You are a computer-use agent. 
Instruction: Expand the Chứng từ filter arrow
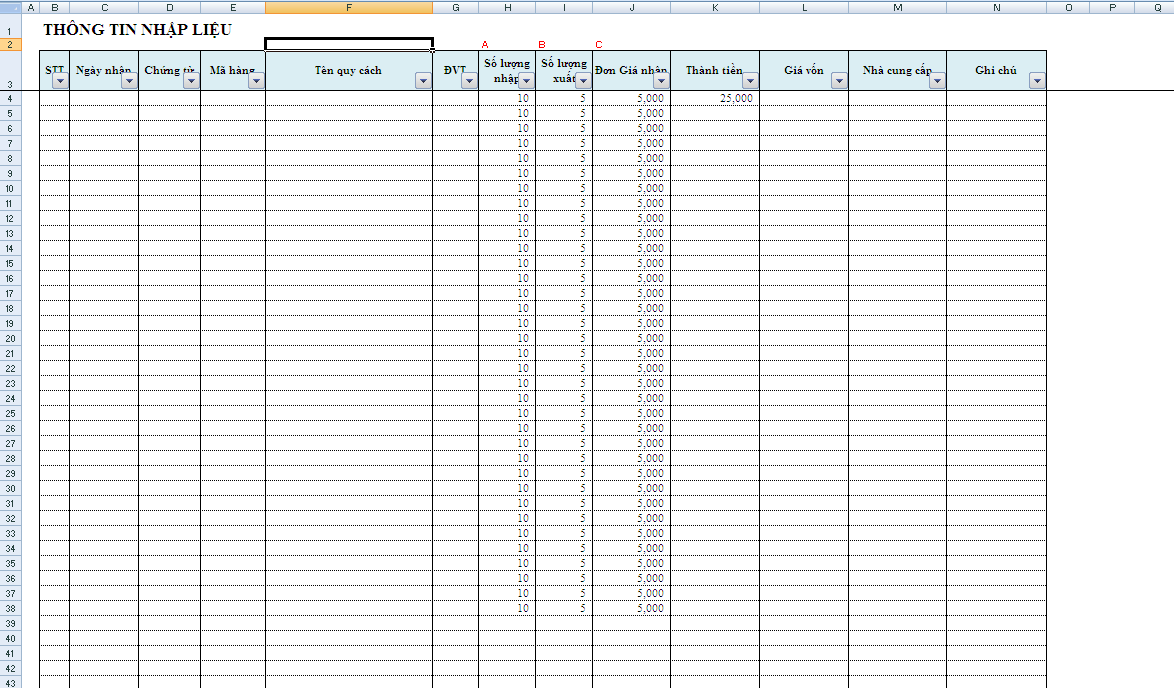[191, 82]
